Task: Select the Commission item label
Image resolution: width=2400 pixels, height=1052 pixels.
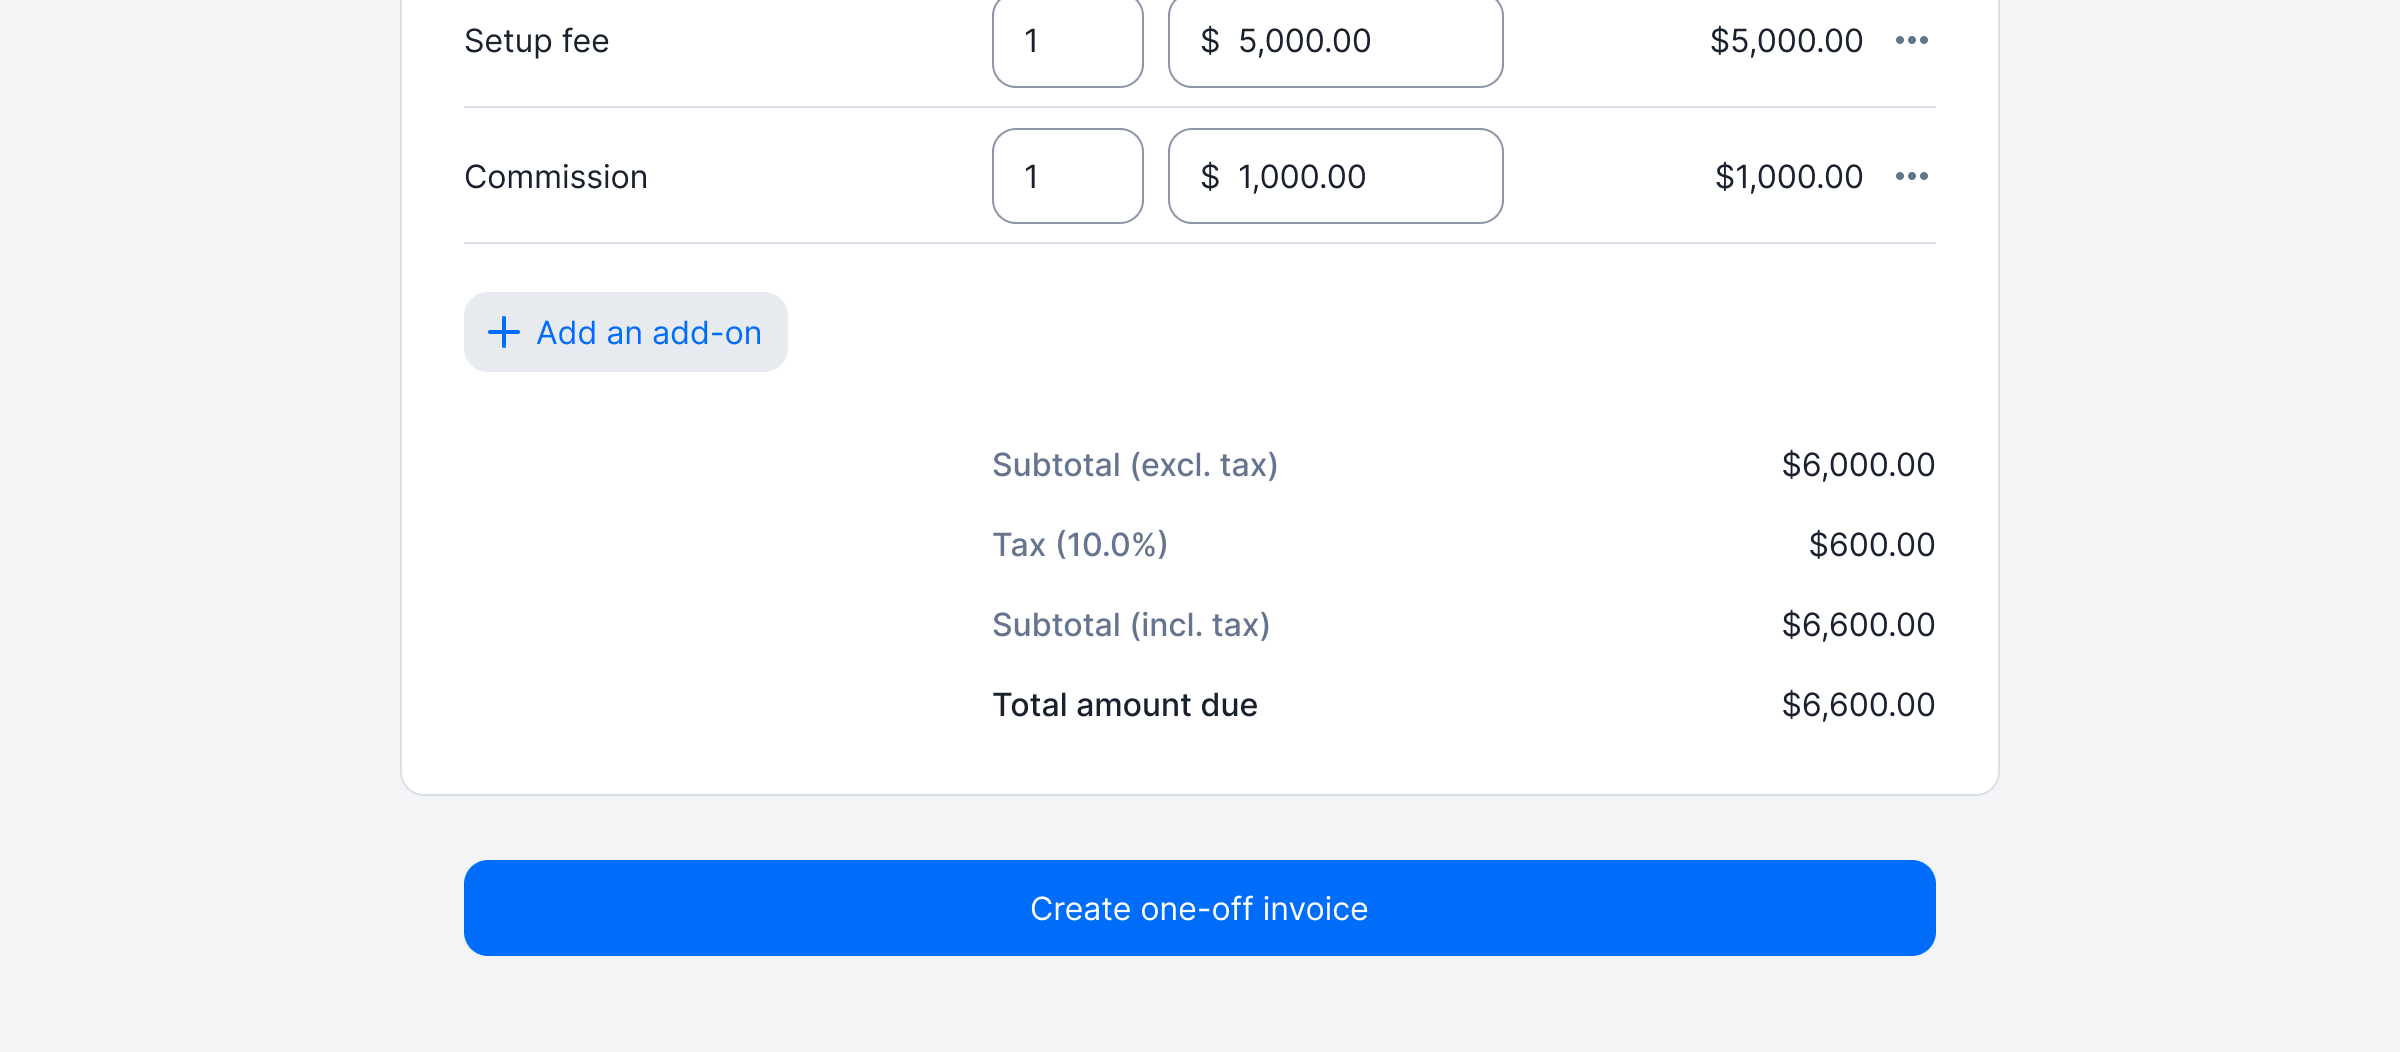Action: coord(556,177)
